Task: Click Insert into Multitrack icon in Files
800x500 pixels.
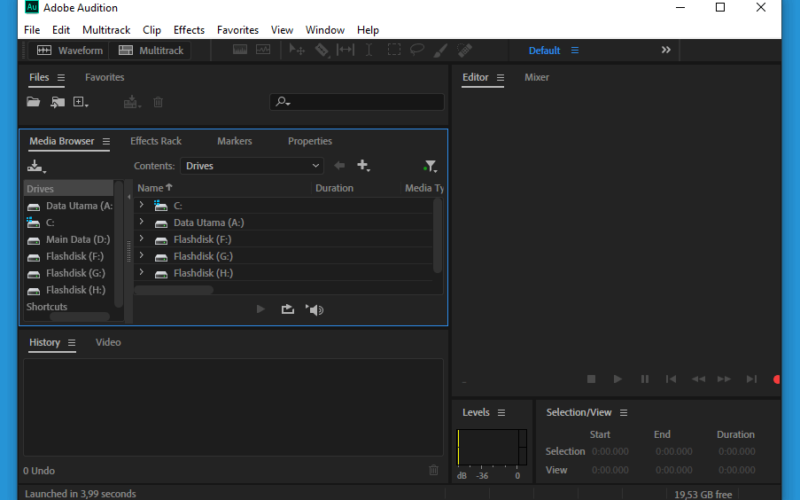Action: tap(132, 102)
